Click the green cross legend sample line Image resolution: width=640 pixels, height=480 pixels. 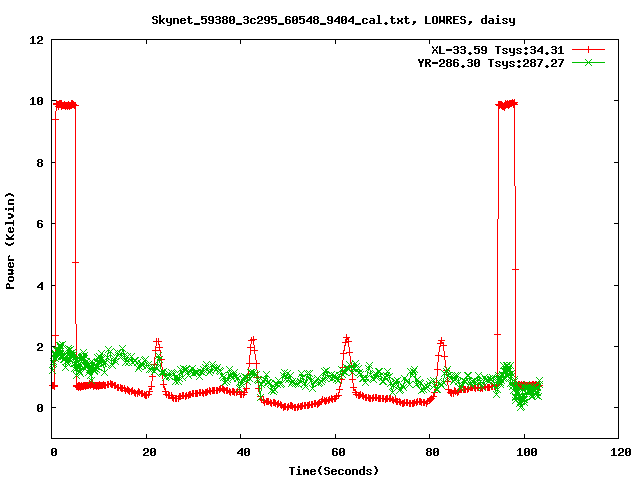(588, 62)
